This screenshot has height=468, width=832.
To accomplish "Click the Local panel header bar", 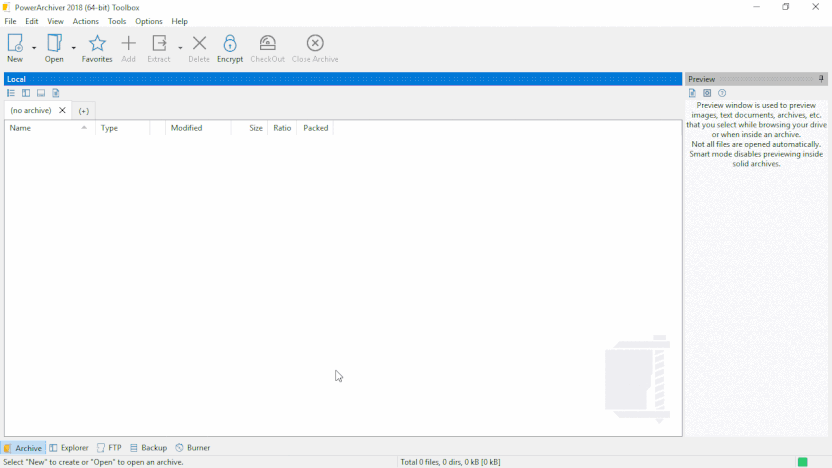I will pyautogui.click(x=343, y=79).
